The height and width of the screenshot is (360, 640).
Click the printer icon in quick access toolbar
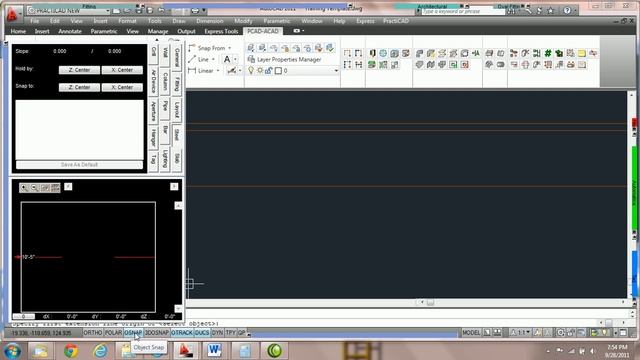[195, 11]
